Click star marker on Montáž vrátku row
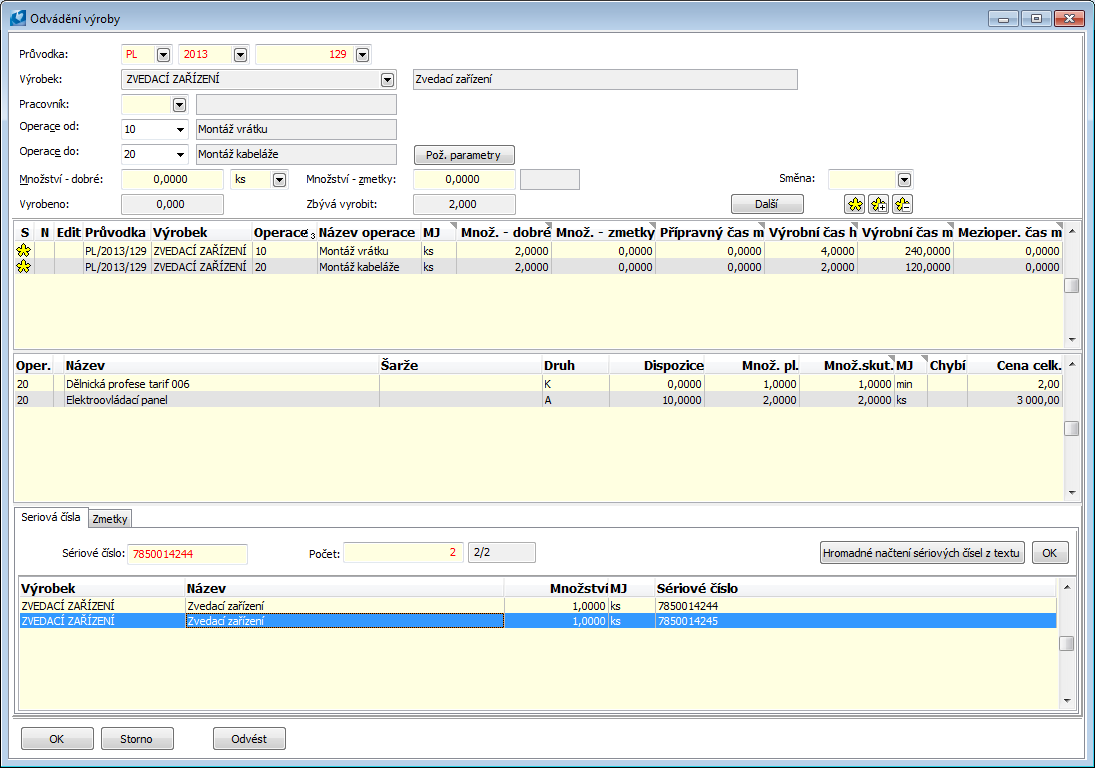Viewport: 1095px width, 768px height. pyautogui.click(x=22, y=252)
